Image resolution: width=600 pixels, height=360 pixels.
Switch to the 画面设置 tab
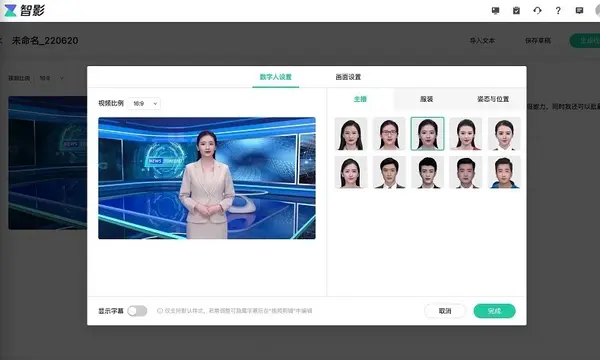[348, 77]
